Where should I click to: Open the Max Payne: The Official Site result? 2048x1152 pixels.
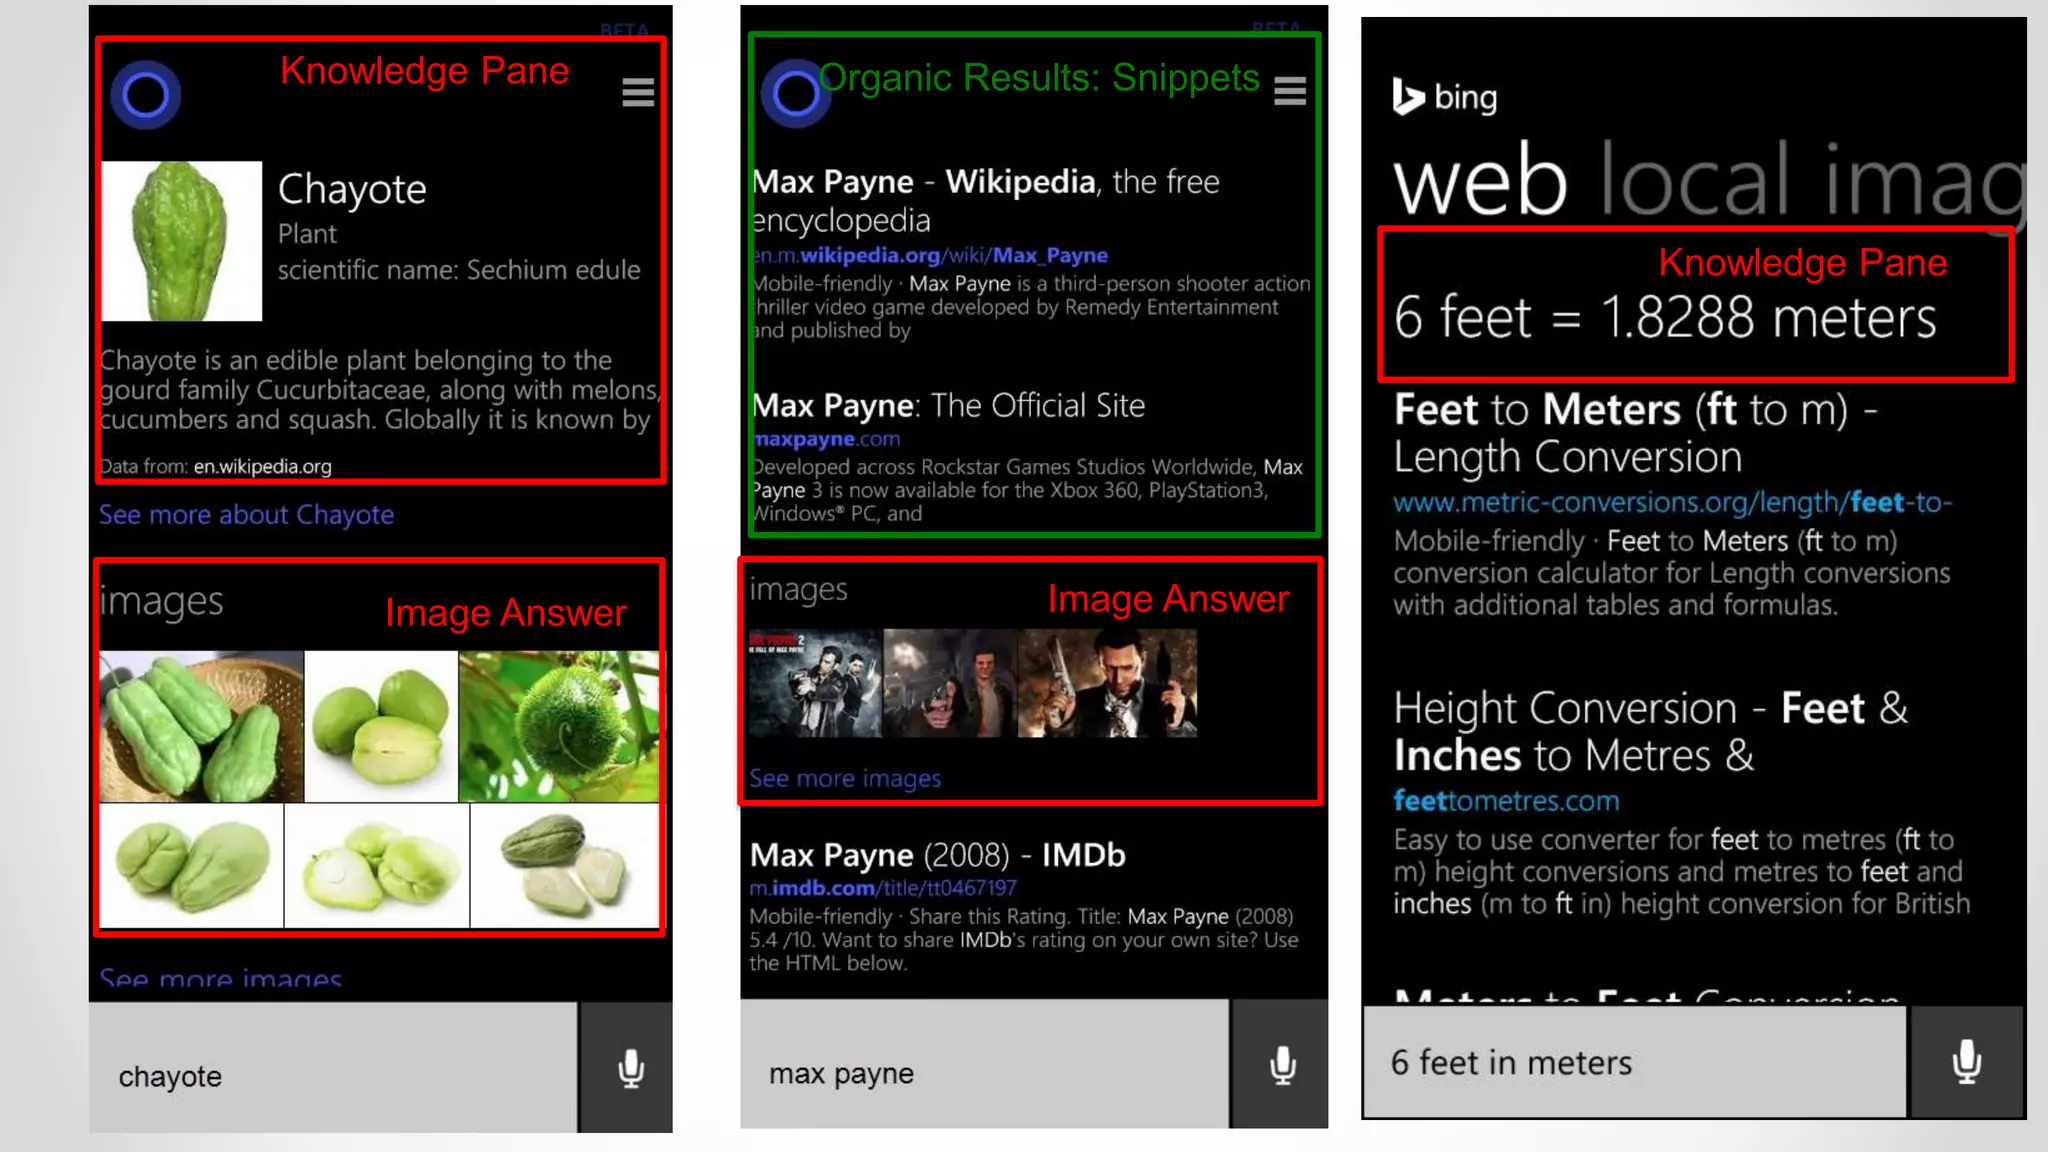coord(948,405)
